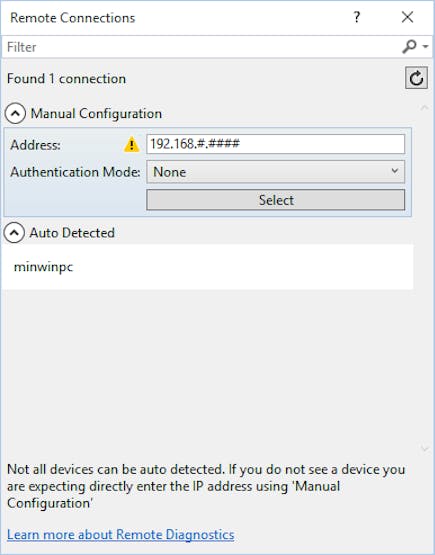Click the Found 1 connection label
This screenshot has height=555, width=435.
[x=66, y=79]
